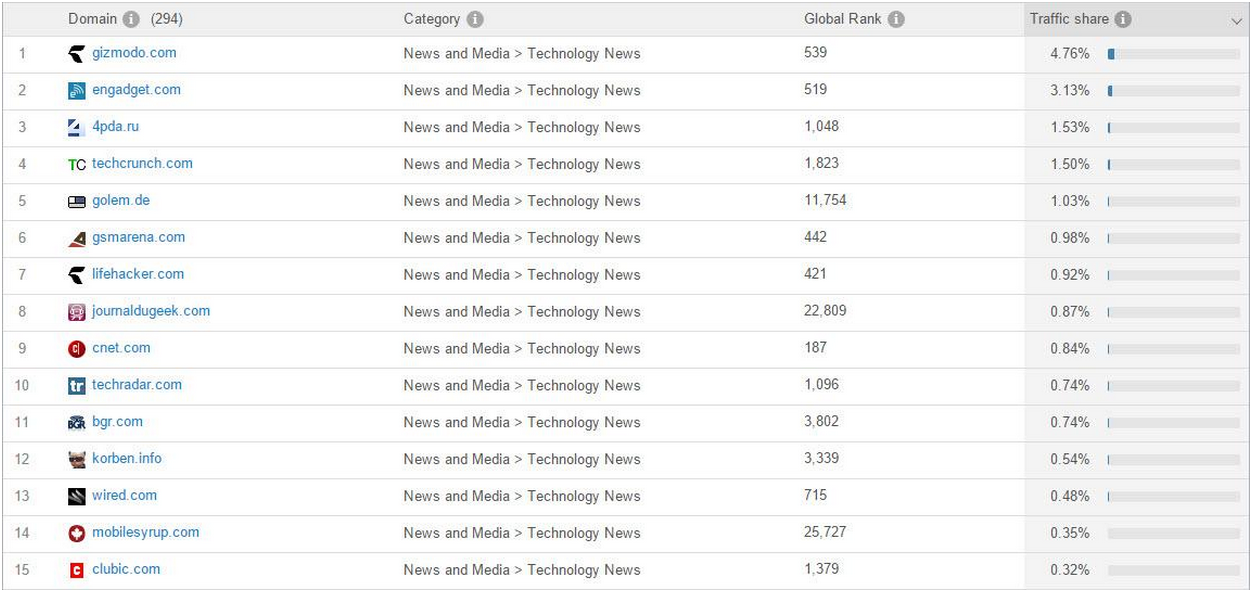Screen dimensions: 1250x590
Task: Click the category cell in the wired.com row
Action: point(522,496)
